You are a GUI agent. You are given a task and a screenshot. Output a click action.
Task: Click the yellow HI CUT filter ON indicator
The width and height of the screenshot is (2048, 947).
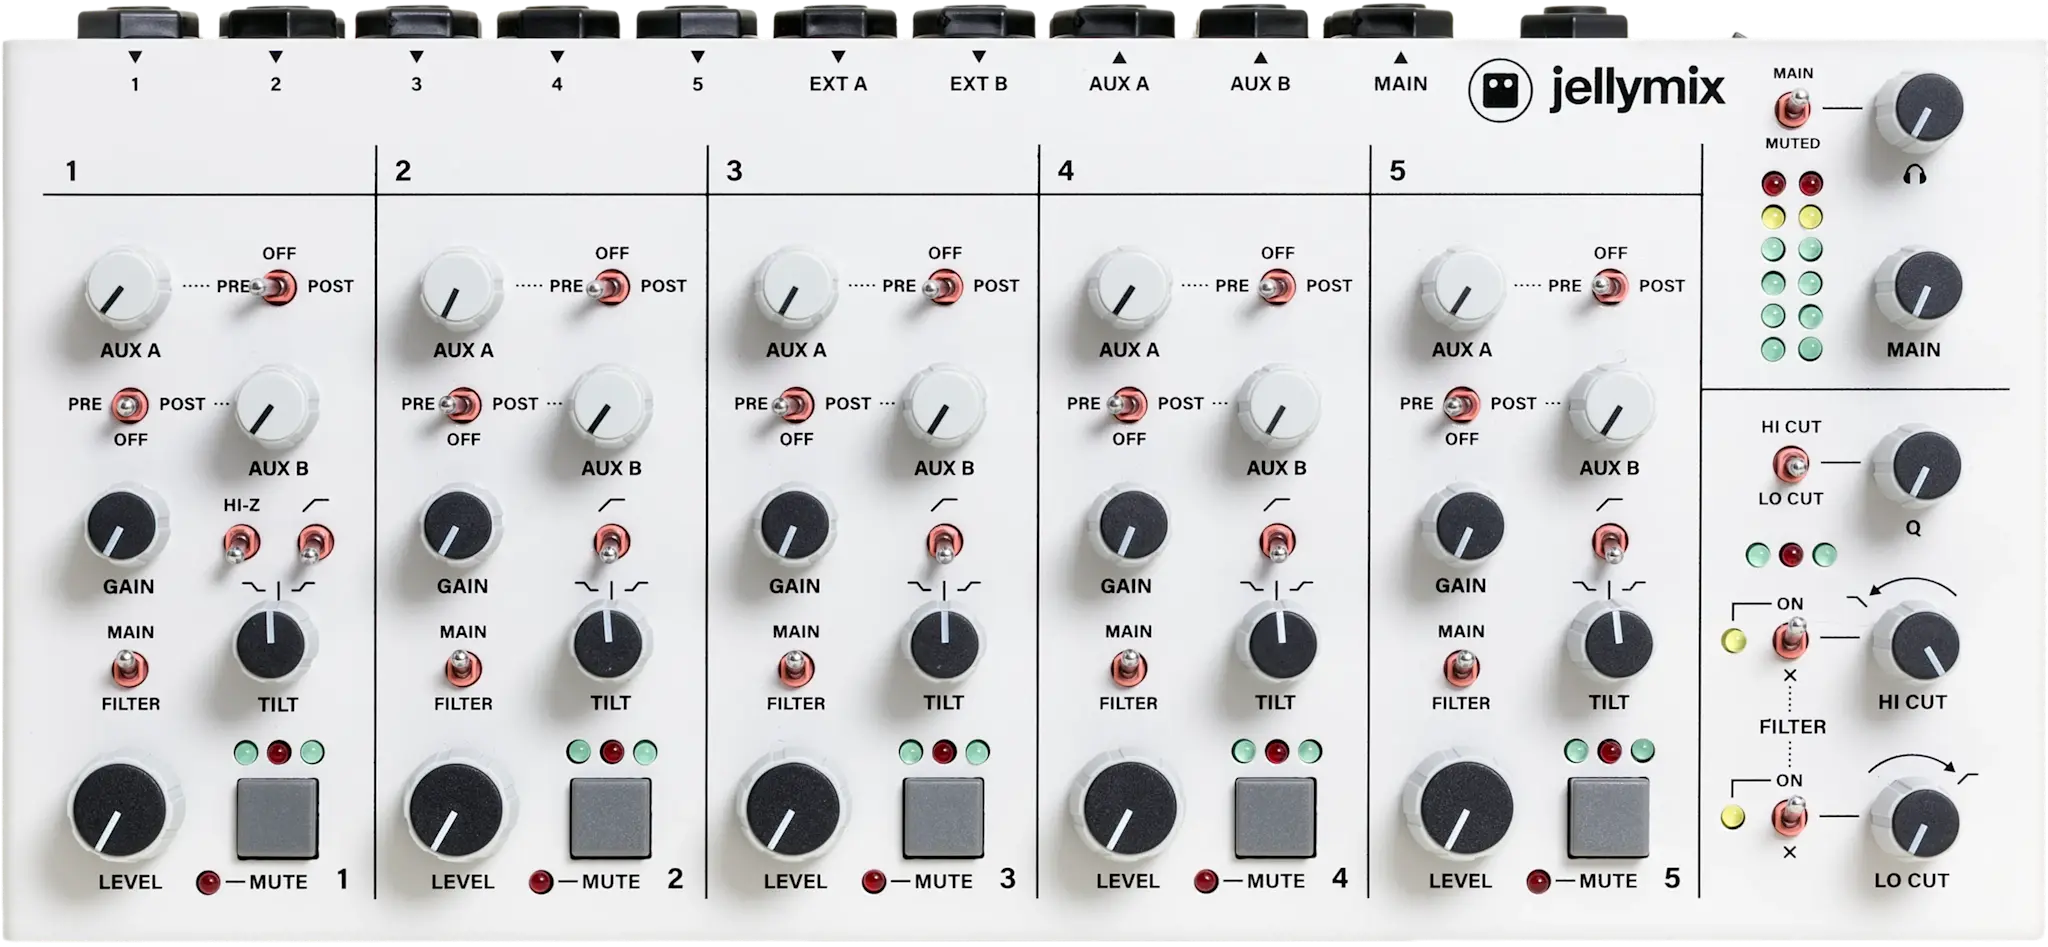click(1733, 641)
